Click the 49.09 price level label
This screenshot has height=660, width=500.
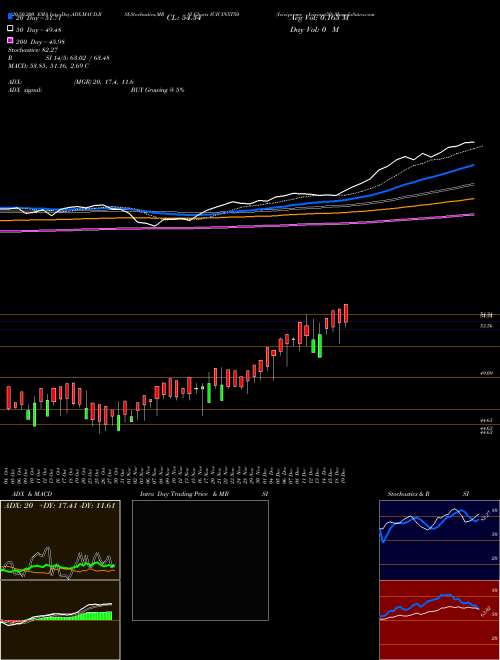(486, 373)
